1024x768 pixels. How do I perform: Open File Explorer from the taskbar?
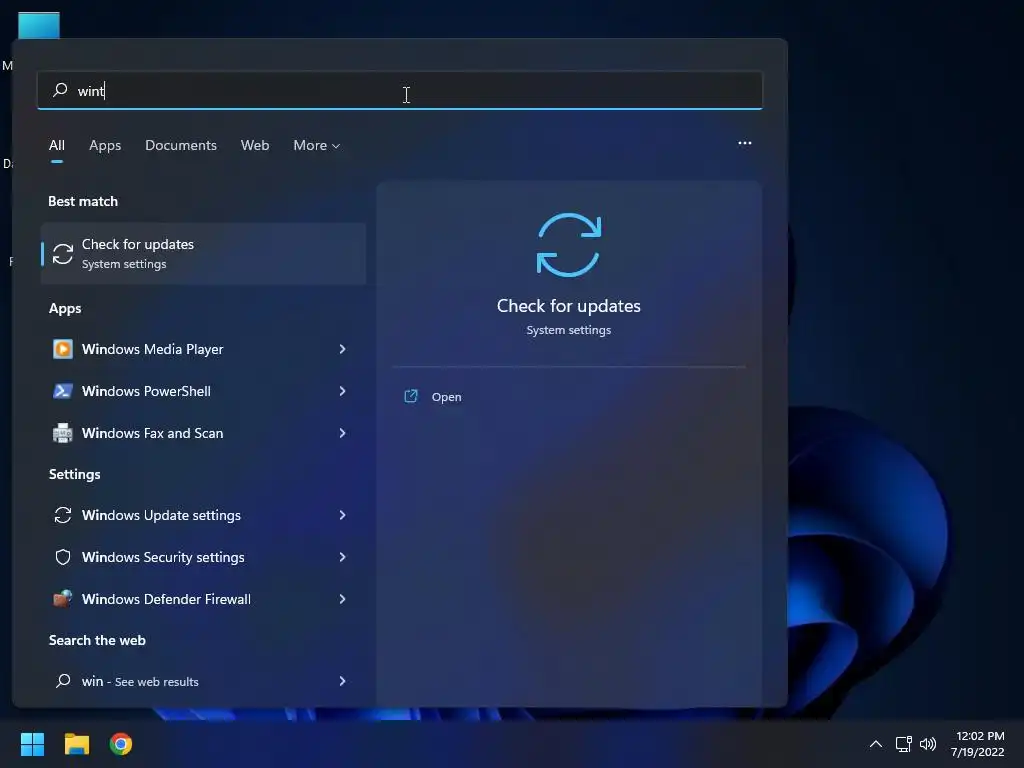tap(76, 744)
